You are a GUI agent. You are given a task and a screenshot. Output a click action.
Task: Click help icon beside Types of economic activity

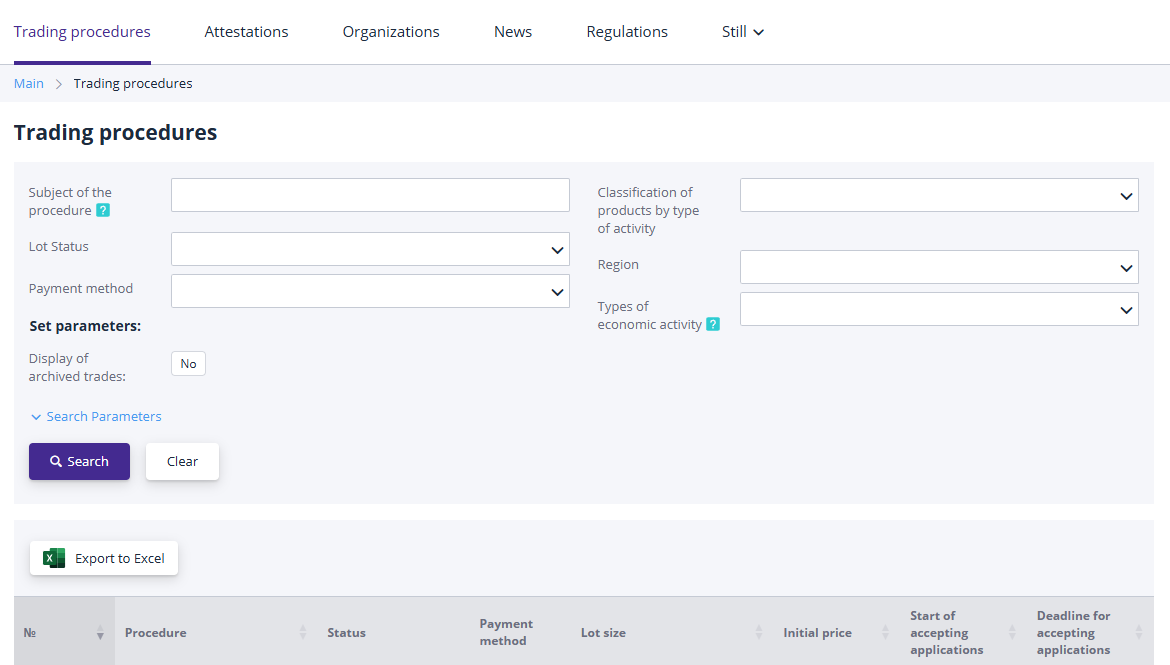coord(713,324)
